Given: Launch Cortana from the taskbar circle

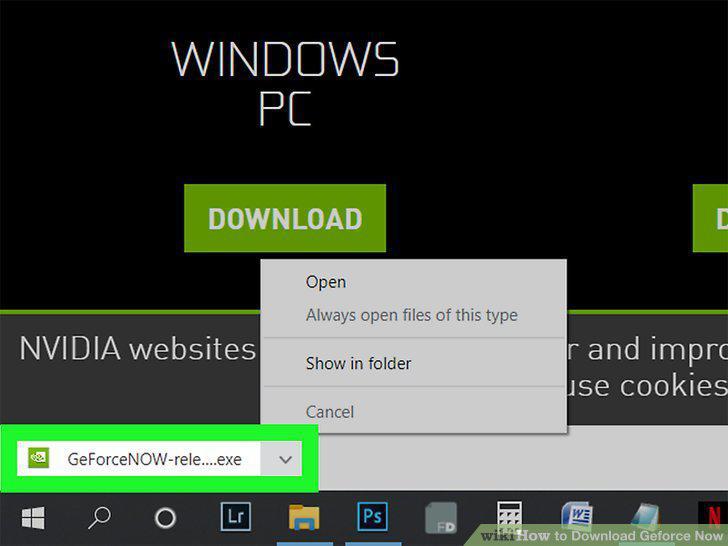Looking at the screenshot, I should (165, 518).
